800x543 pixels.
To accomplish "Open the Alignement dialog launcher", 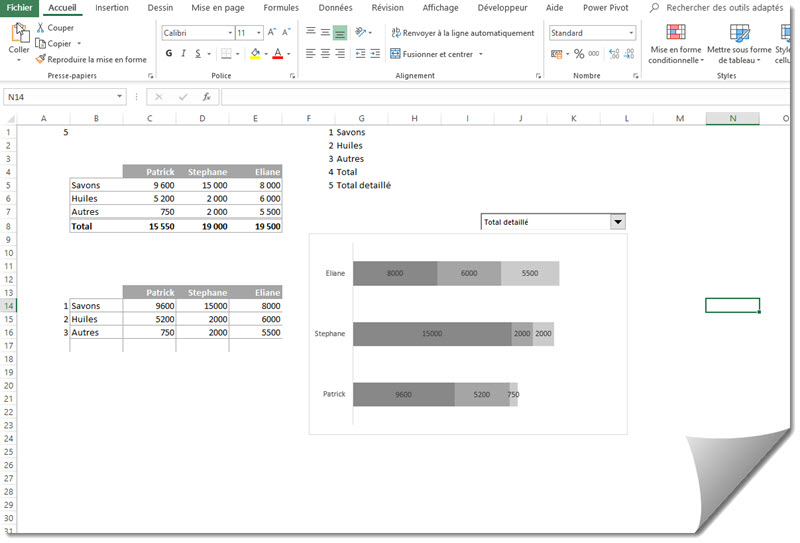I will click(538, 76).
